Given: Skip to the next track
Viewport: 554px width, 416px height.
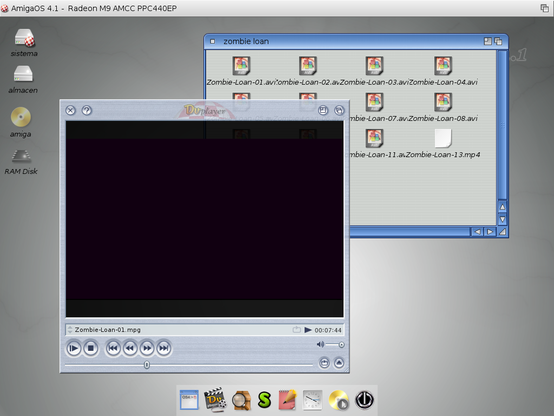Looking at the screenshot, I should (x=164, y=348).
